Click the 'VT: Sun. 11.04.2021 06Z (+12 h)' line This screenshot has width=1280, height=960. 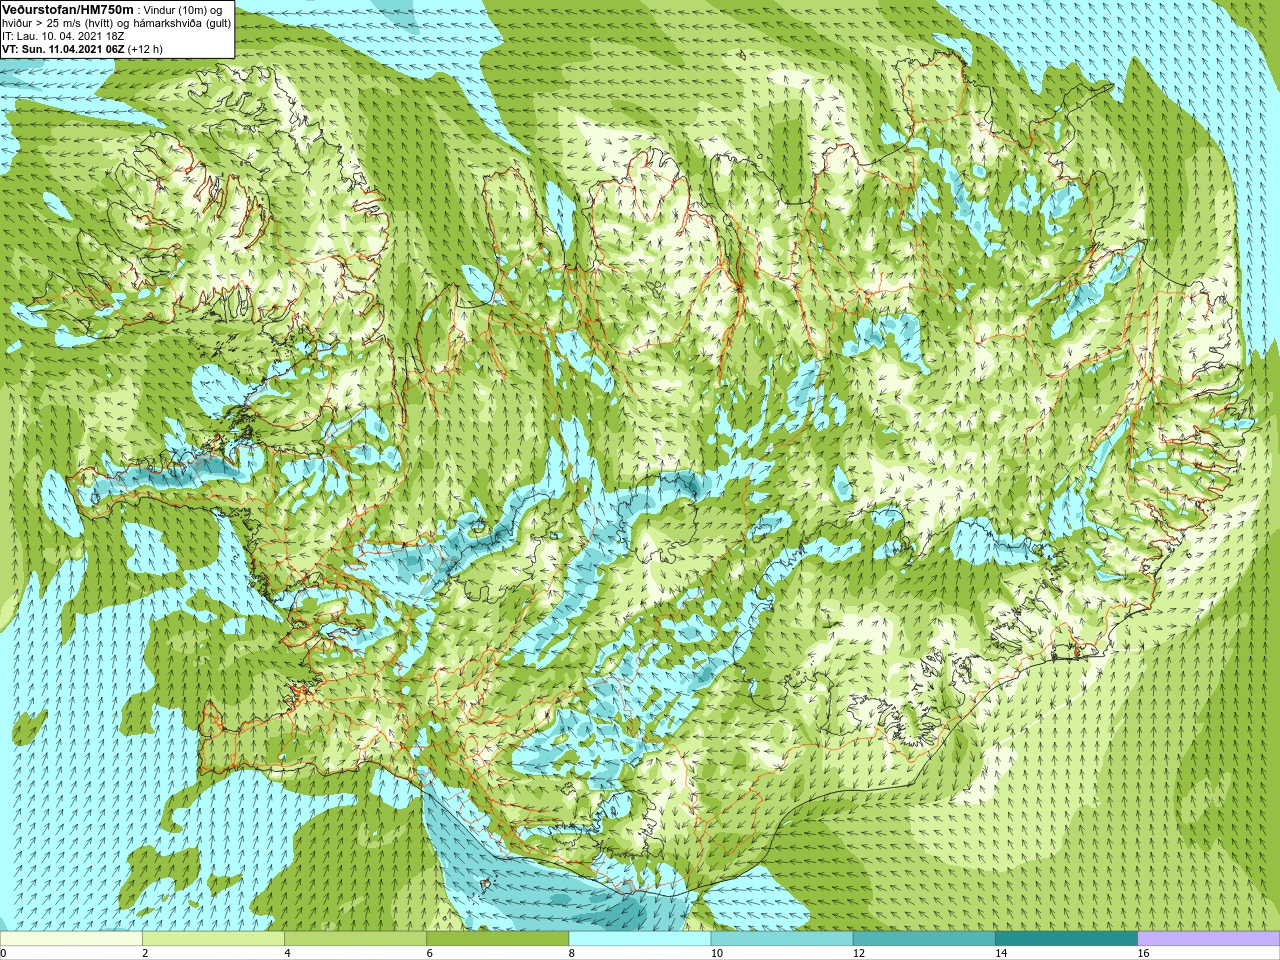(x=82, y=48)
